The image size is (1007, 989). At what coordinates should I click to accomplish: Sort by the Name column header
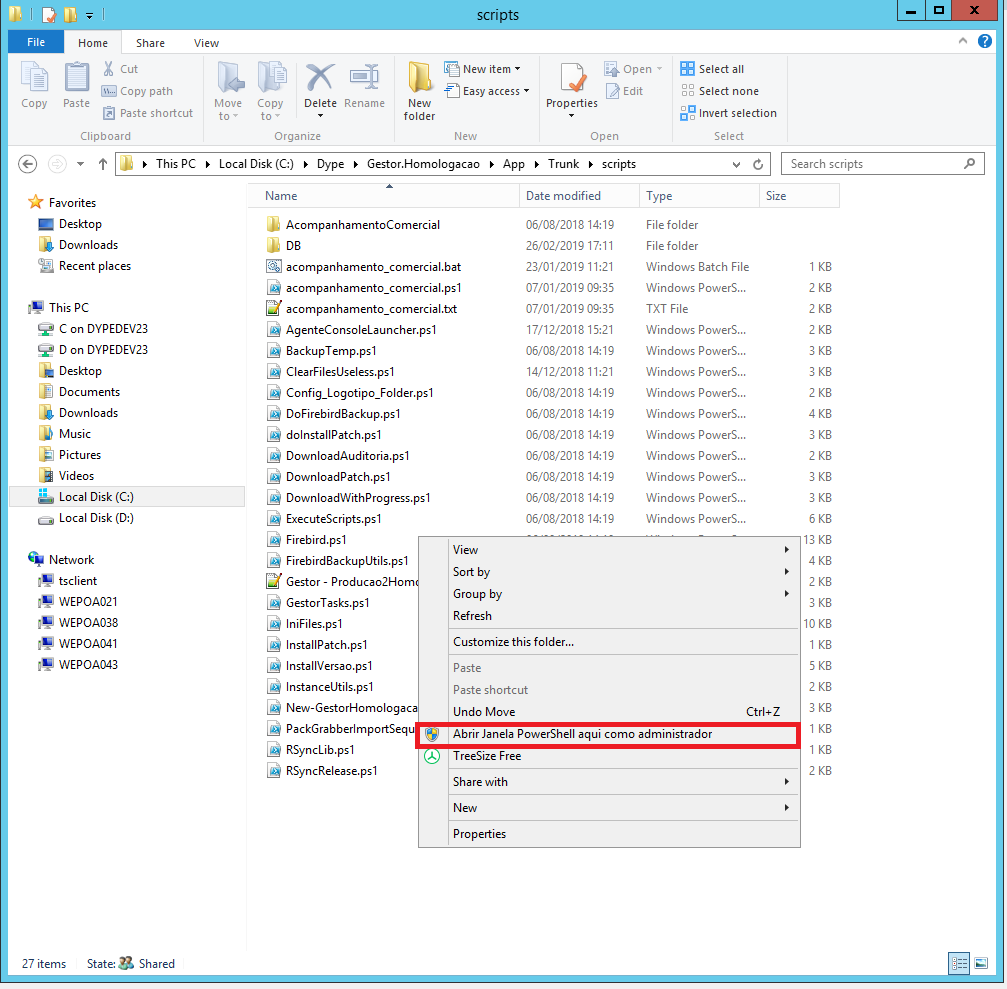(x=383, y=197)
